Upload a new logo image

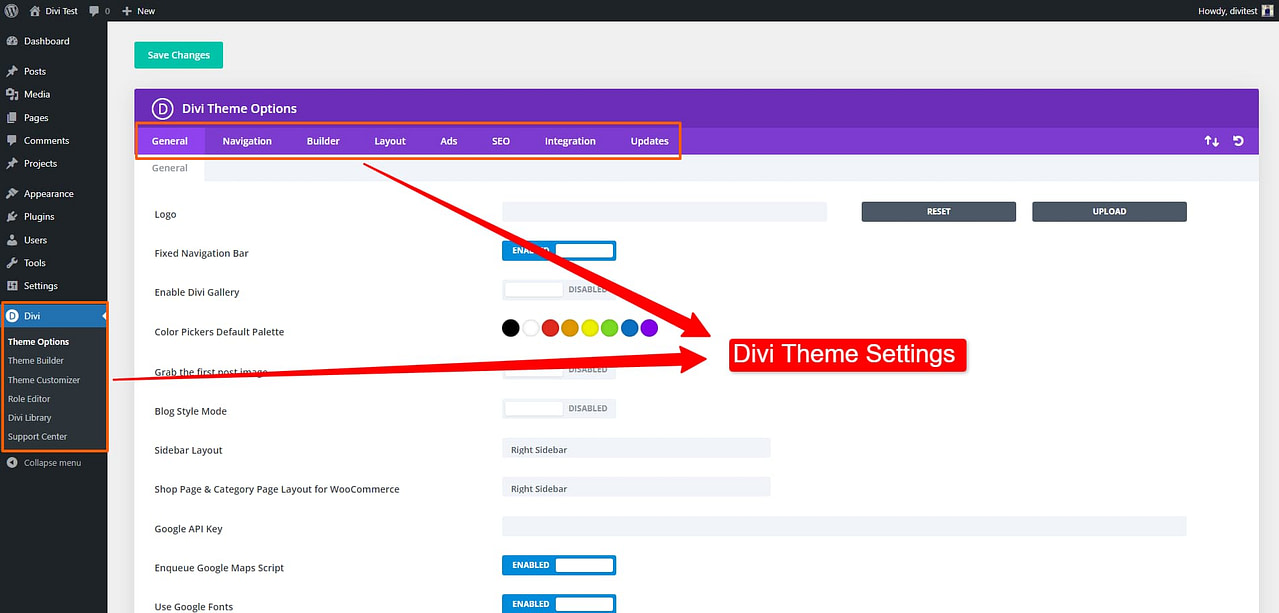1108,211
